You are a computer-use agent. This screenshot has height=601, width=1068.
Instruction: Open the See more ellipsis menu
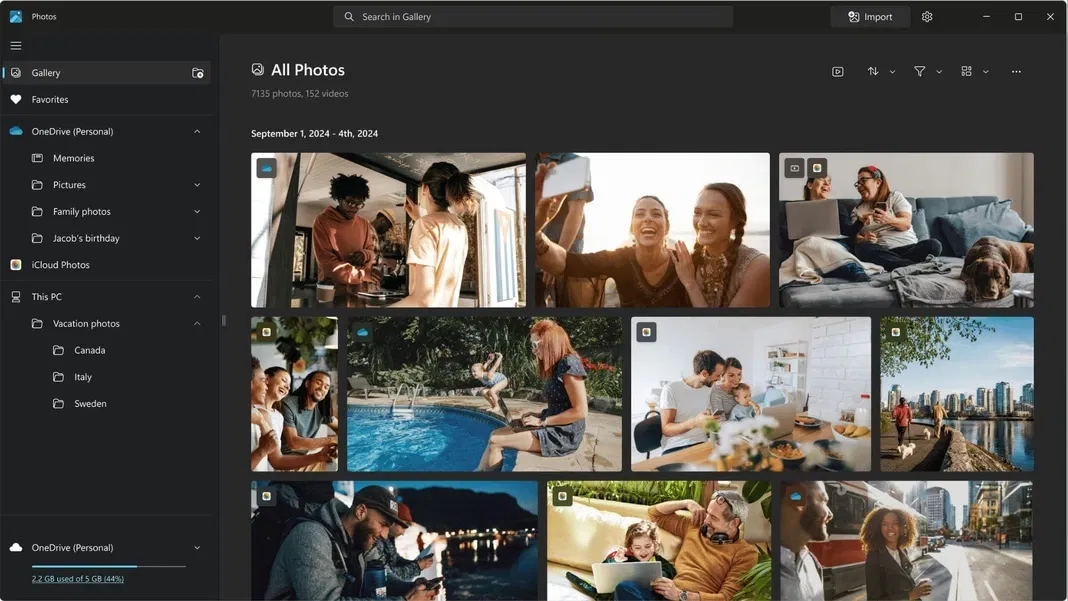(1016, 71)
